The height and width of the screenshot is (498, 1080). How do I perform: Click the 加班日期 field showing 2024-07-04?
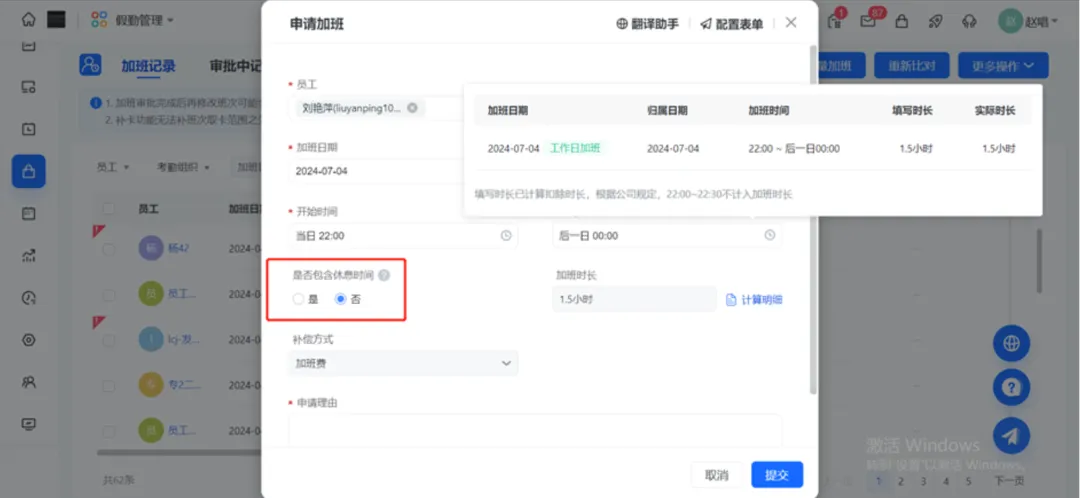point(377,172)
